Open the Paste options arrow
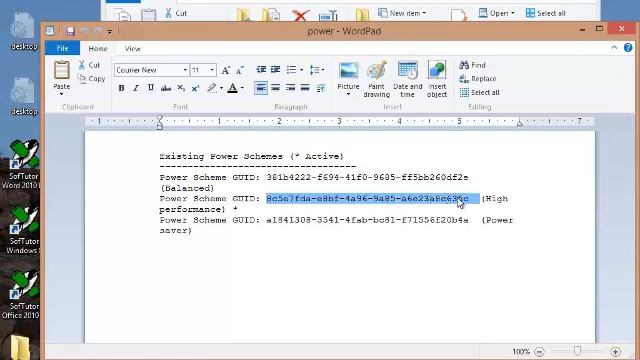This screenshot has width=640, height=360. [62, 94]
